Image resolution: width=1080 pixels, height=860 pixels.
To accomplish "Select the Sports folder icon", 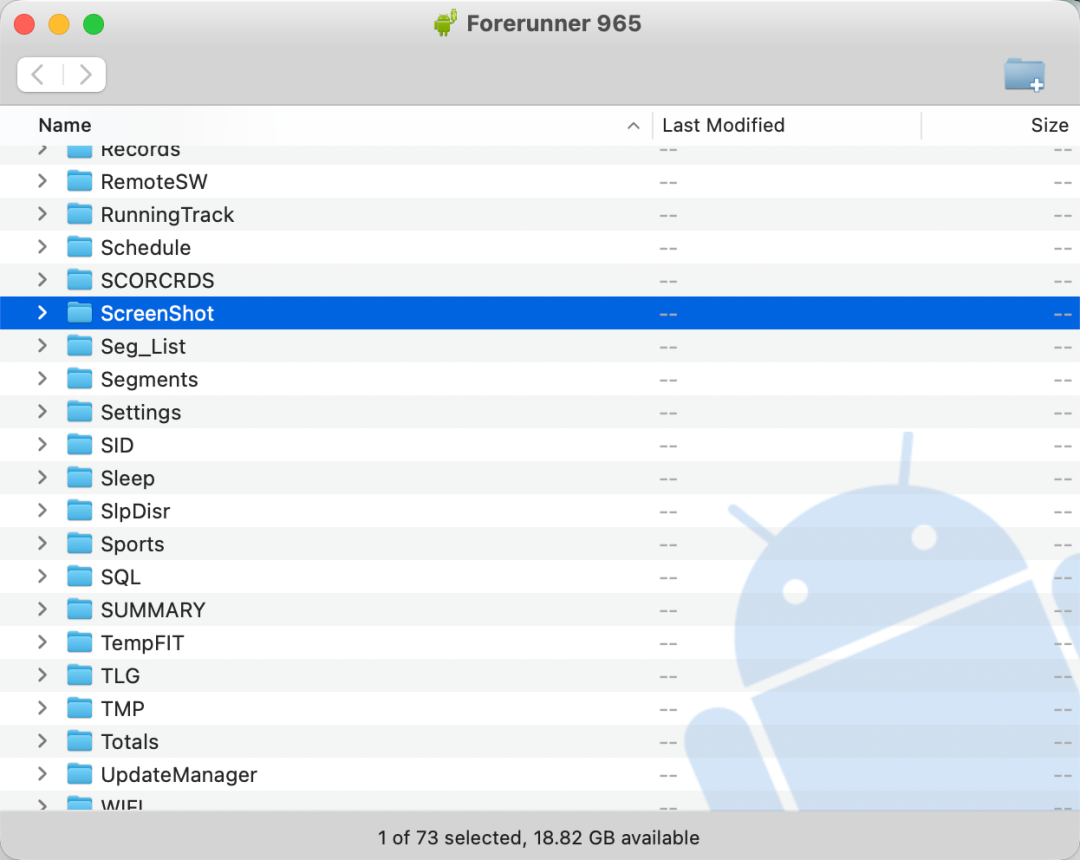I will click(80, 544).
